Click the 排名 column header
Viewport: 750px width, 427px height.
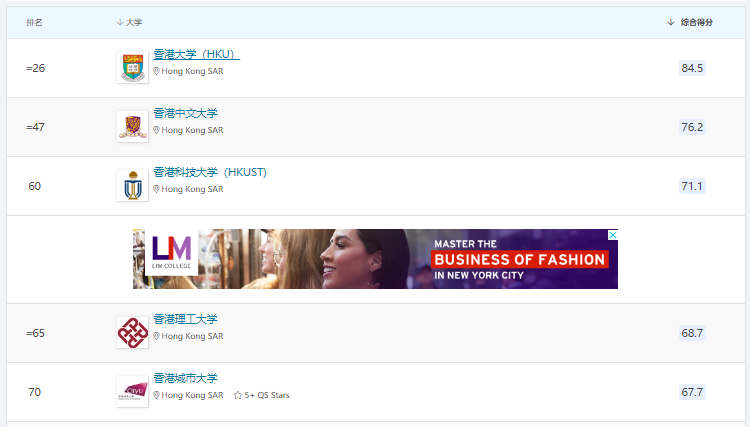[x=34, y=22]
